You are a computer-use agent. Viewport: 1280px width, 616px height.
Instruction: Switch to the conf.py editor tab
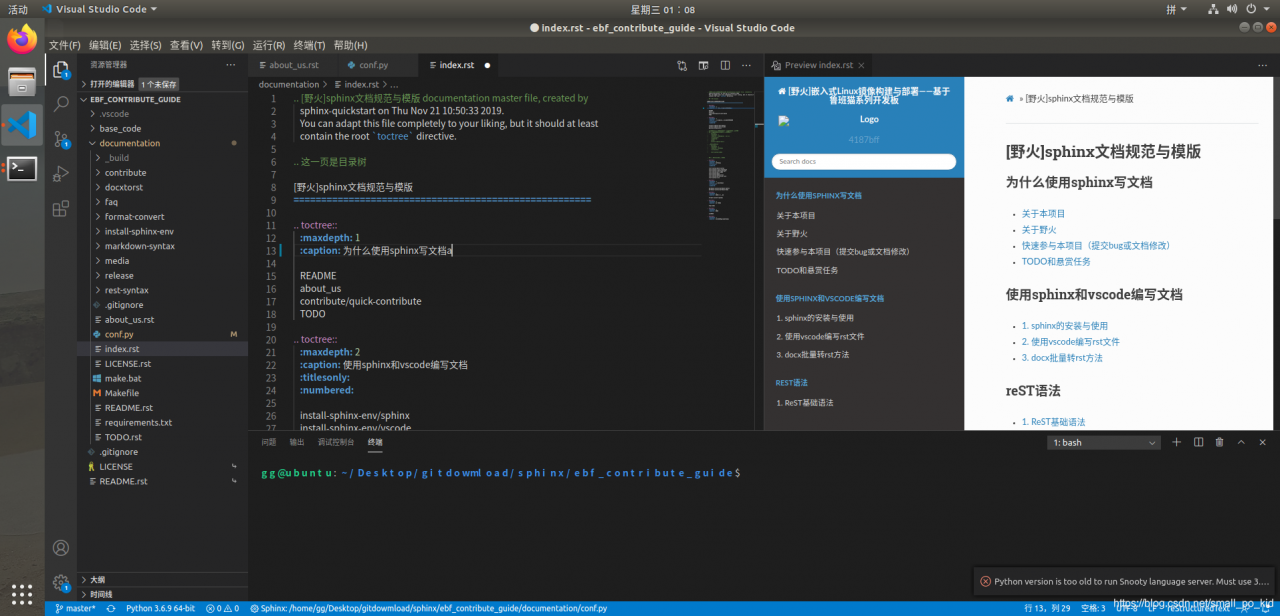373,65
